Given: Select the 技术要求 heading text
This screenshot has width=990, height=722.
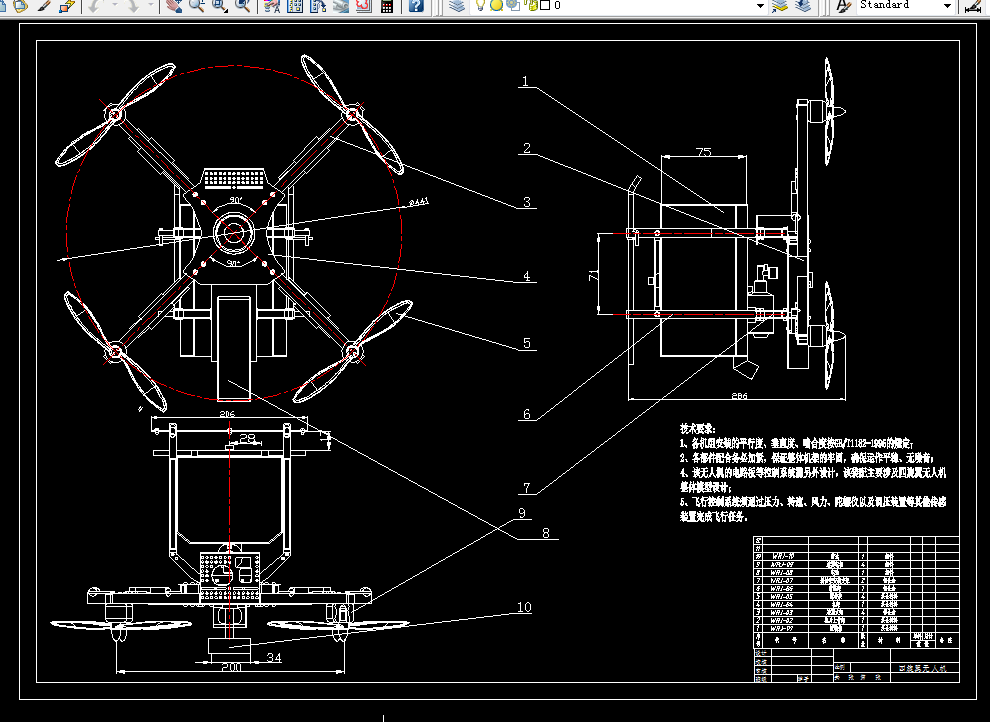Looking at the screenshot, I should click(x=697, y=429).
